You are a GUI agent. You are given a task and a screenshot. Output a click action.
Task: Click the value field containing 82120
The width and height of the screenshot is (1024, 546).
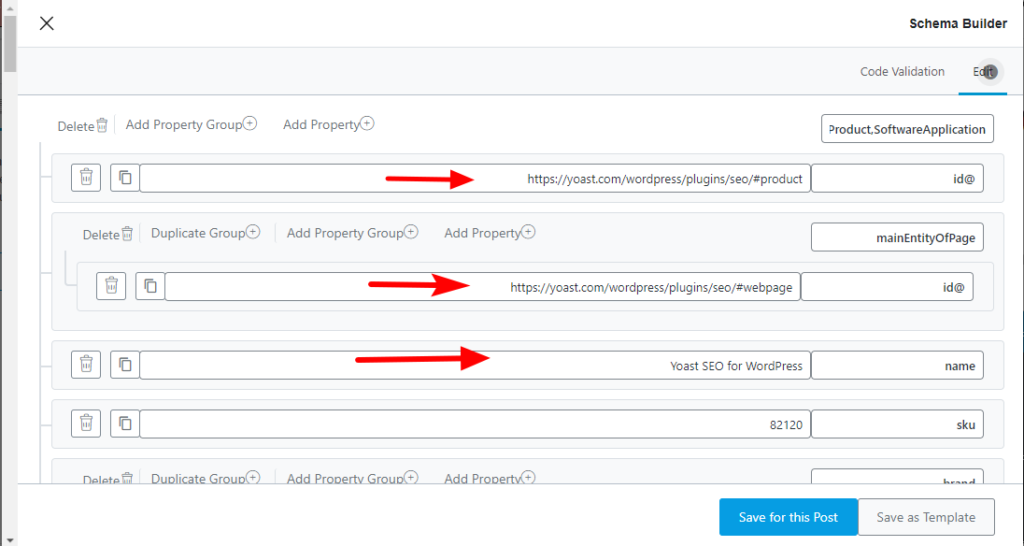(x=474, y=424)
